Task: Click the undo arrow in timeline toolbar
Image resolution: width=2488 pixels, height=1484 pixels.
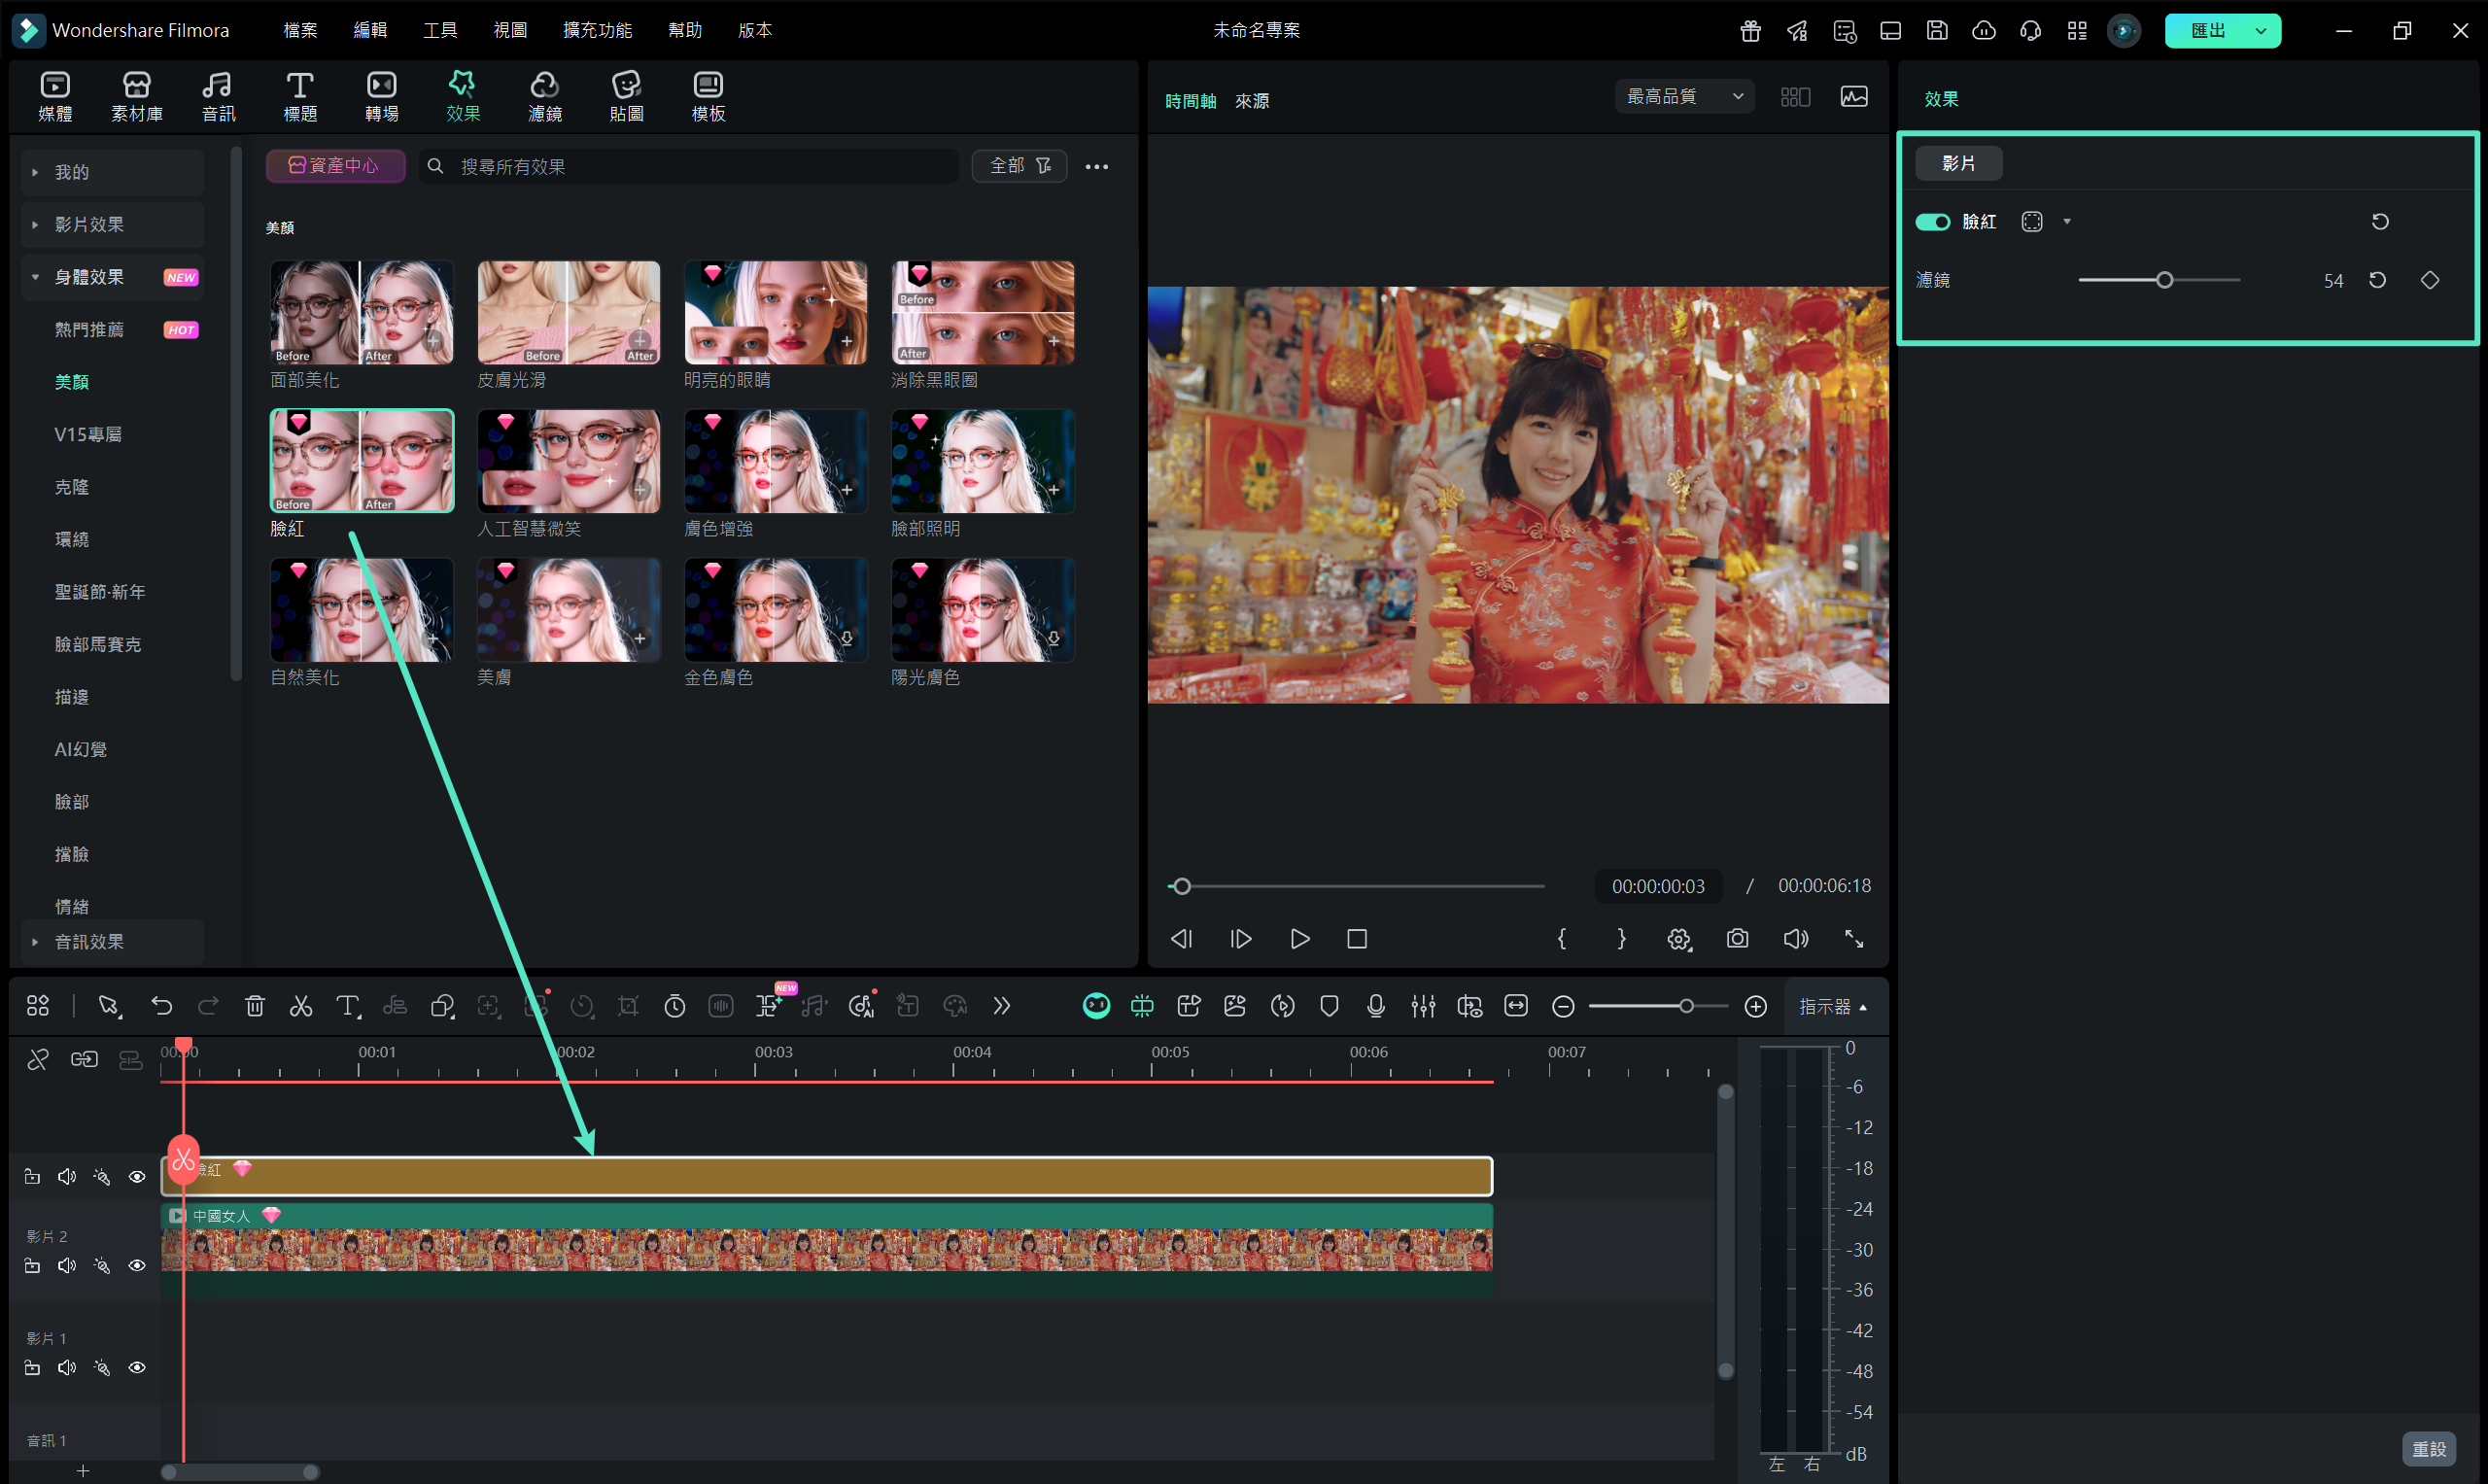Action: (x=161, y=1006)
